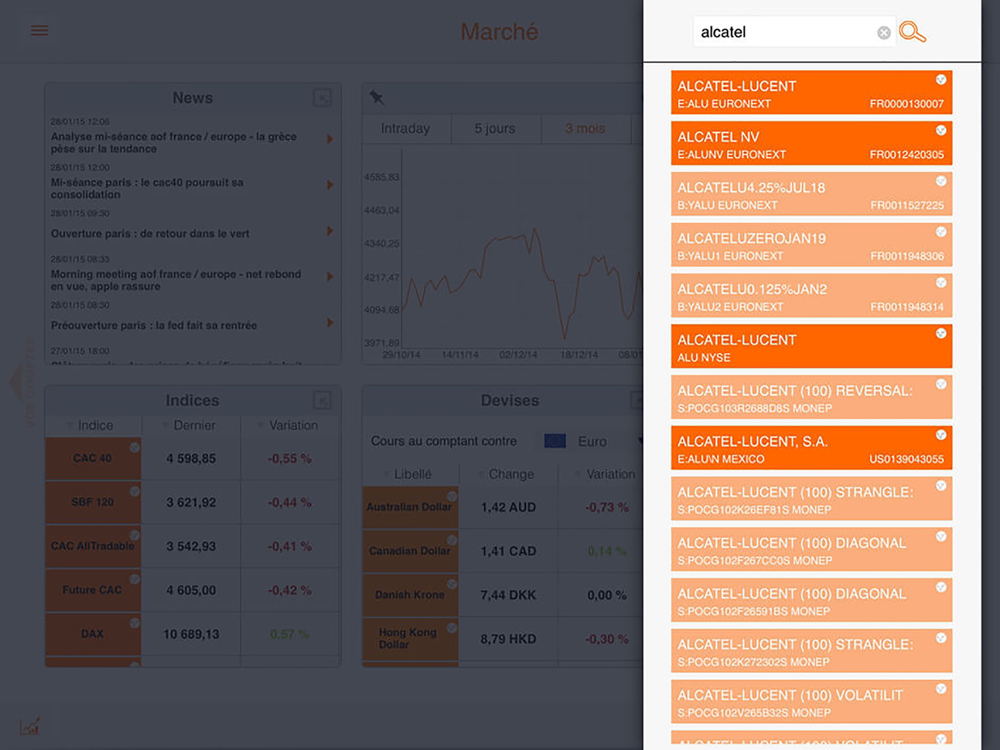Screen dimensions: 1000x750
Task: Open the Euro currency dropdown
Action: (592, 441)
